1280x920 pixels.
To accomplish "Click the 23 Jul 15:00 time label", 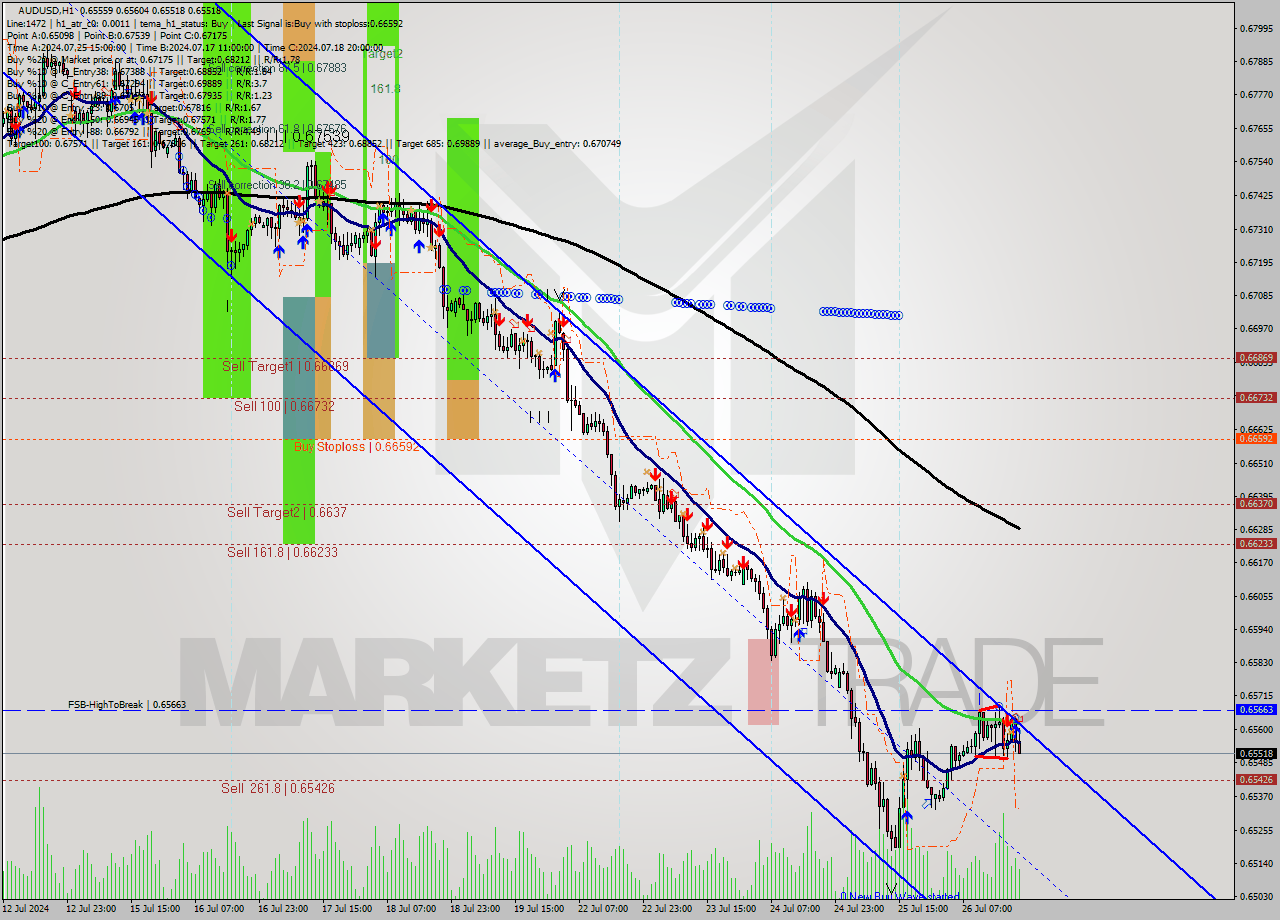I will (731, 909).
